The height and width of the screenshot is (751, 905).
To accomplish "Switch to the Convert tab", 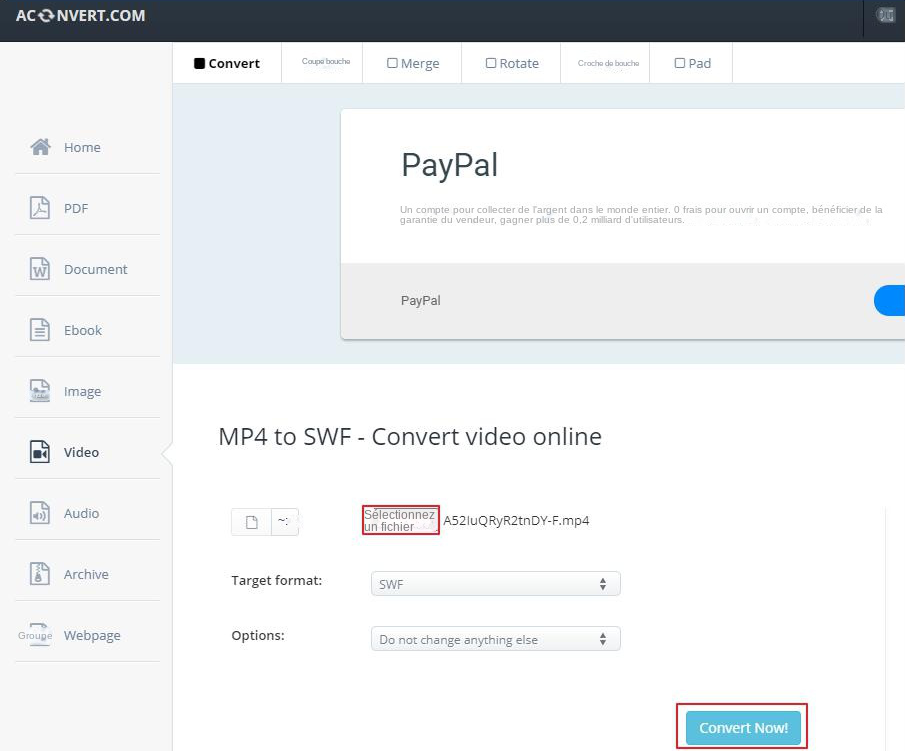I will pos(227,62).
